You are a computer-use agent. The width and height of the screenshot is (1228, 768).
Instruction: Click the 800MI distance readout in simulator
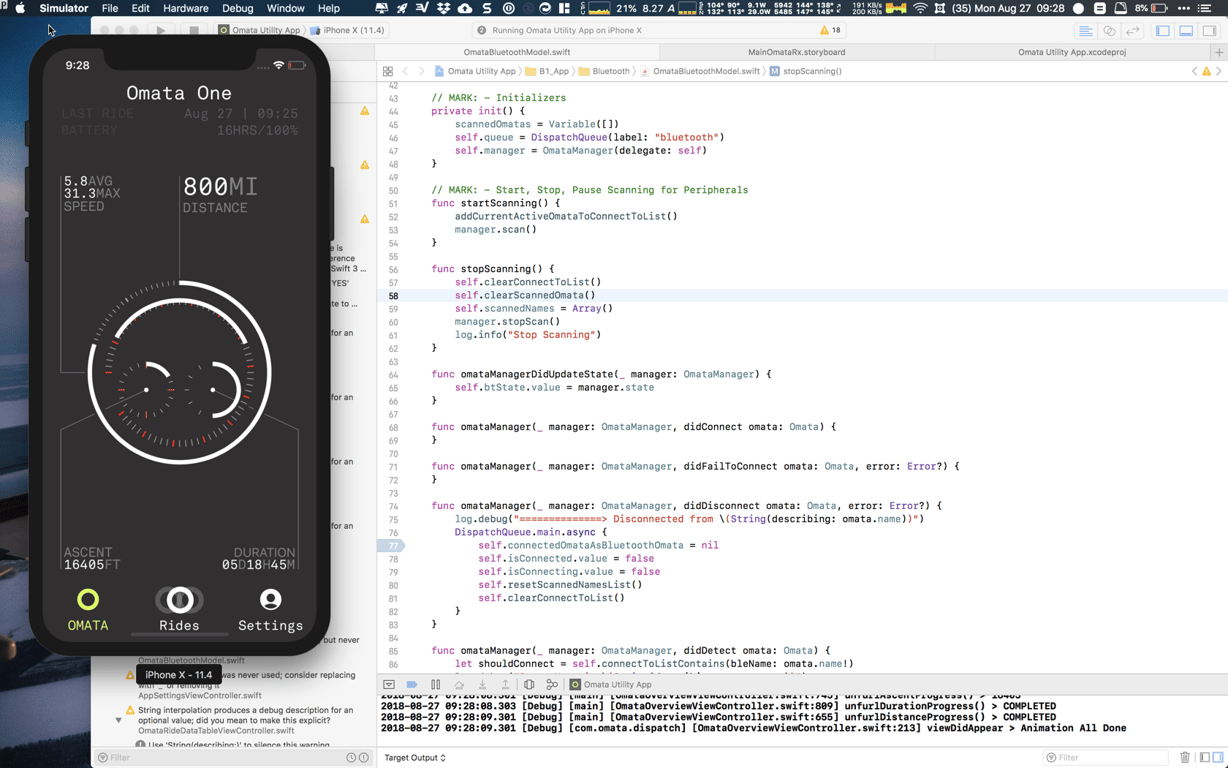point(220,187)
